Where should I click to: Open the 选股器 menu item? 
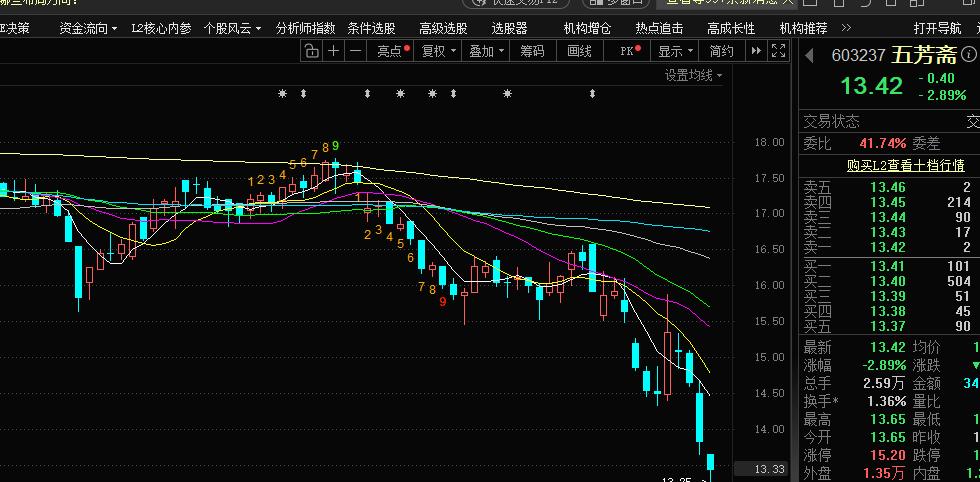[x=509, y=28]
